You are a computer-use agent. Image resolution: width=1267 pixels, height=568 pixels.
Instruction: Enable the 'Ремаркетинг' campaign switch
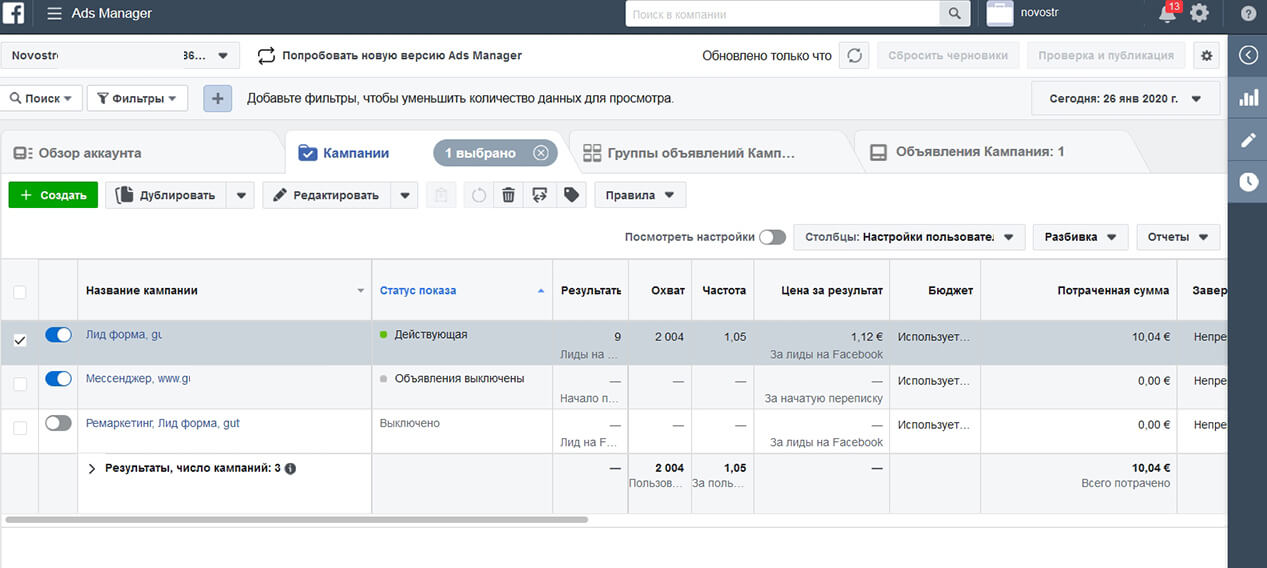tap(59, 423)
